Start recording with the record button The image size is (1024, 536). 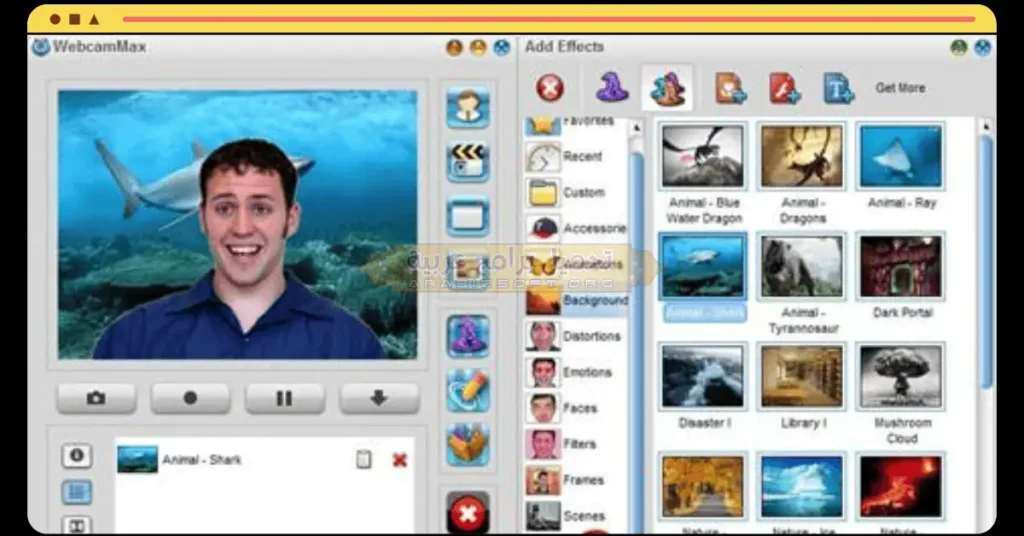pos(190,398)
